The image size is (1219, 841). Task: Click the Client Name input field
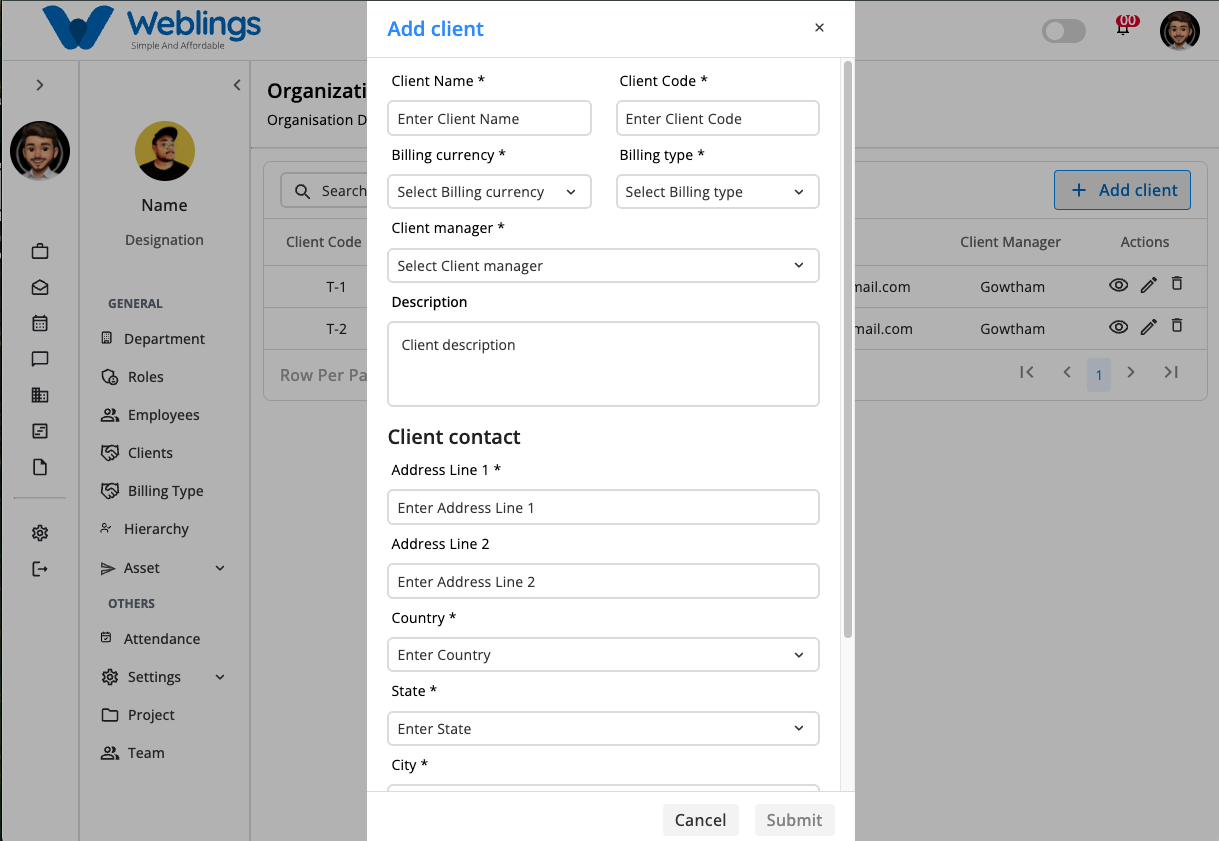pos(489,118)
